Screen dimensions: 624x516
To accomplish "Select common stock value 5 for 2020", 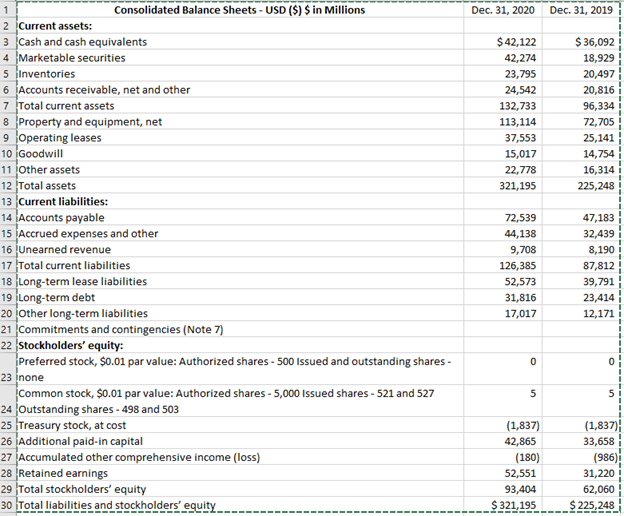I will [x=503, y=401].
